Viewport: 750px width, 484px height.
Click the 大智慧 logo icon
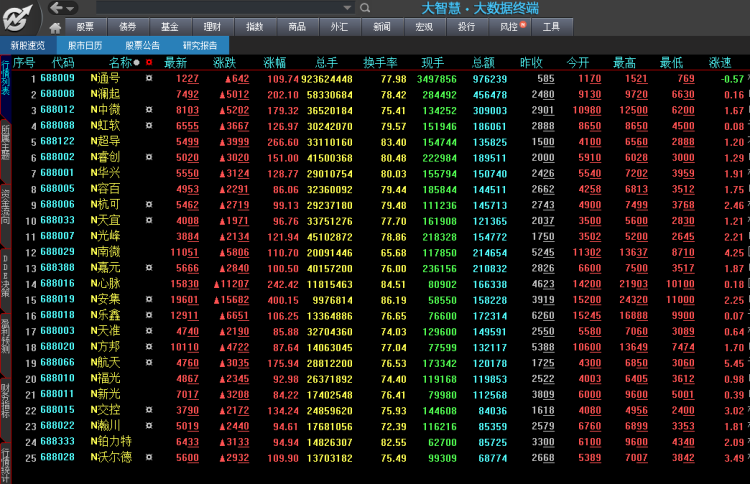pos(18,18)
